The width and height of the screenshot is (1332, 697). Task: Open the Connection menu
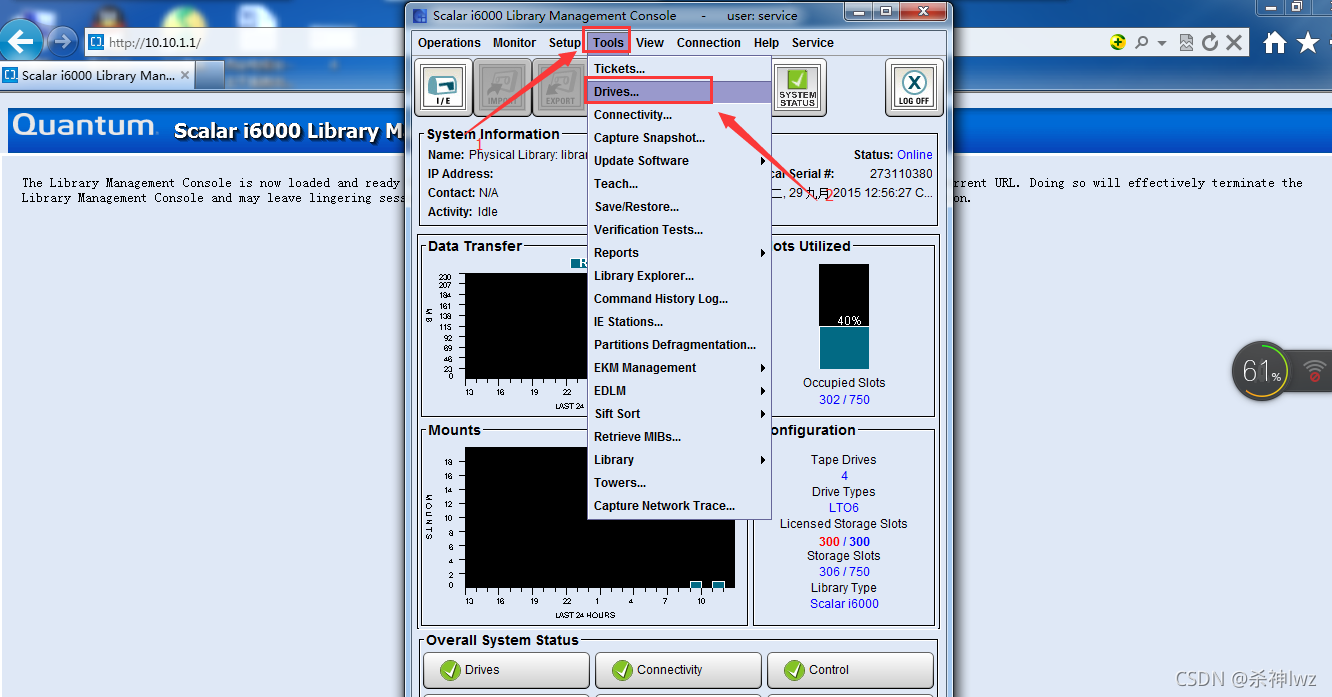coord(709,43)
